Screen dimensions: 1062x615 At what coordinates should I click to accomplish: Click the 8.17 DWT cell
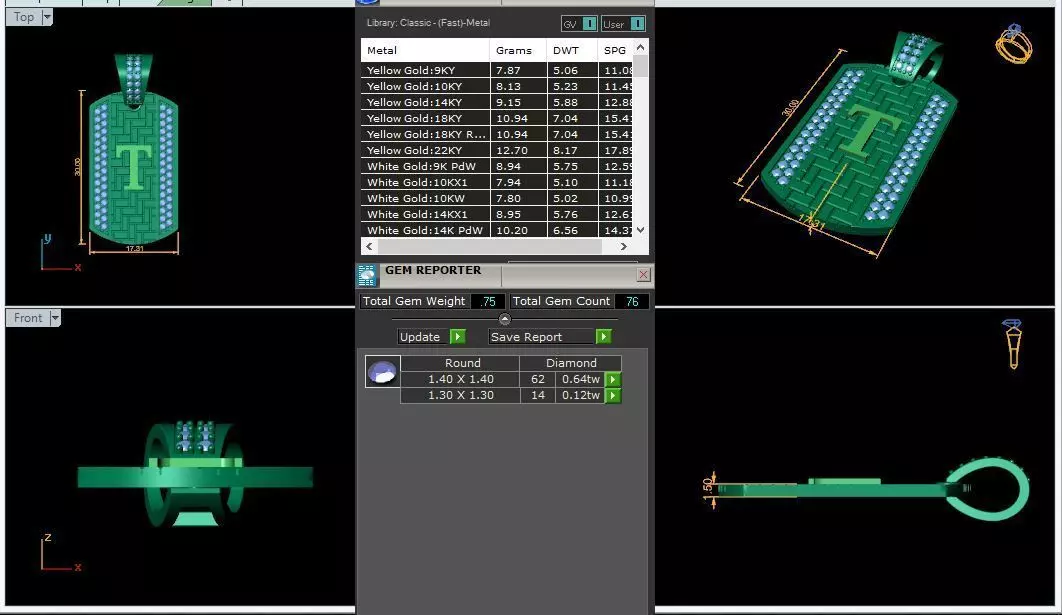pyautogui.click(x=572, y=150)
